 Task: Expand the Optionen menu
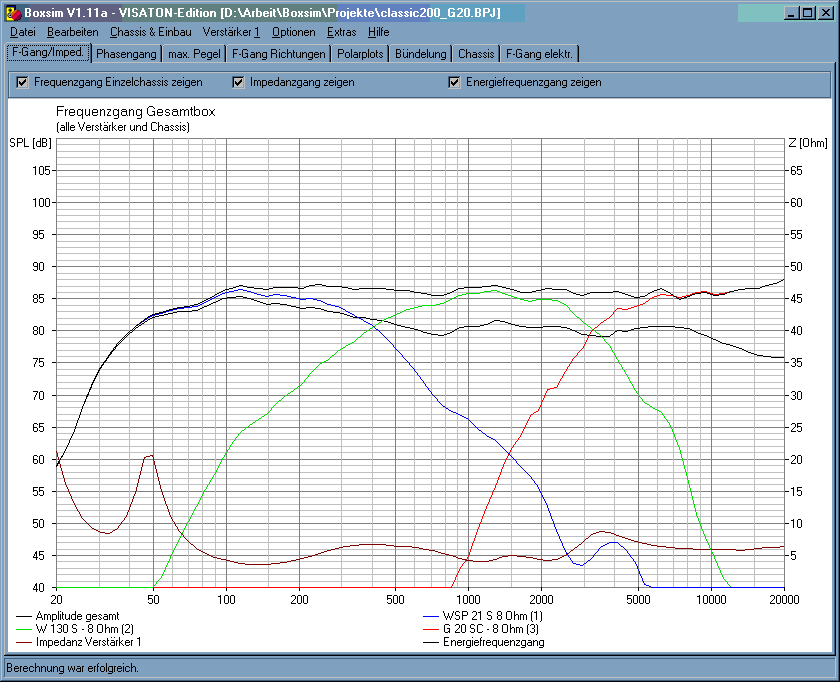pyautogui.click(x=293, y=32)
